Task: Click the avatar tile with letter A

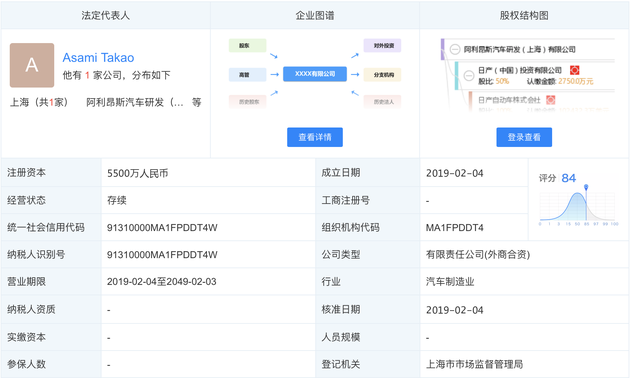Action: [x=32, y=65]
